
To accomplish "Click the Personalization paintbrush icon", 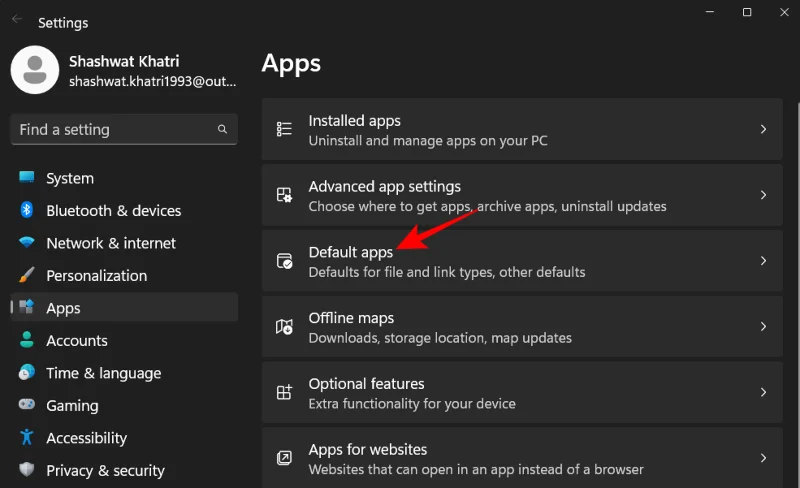I will point(27,275).
